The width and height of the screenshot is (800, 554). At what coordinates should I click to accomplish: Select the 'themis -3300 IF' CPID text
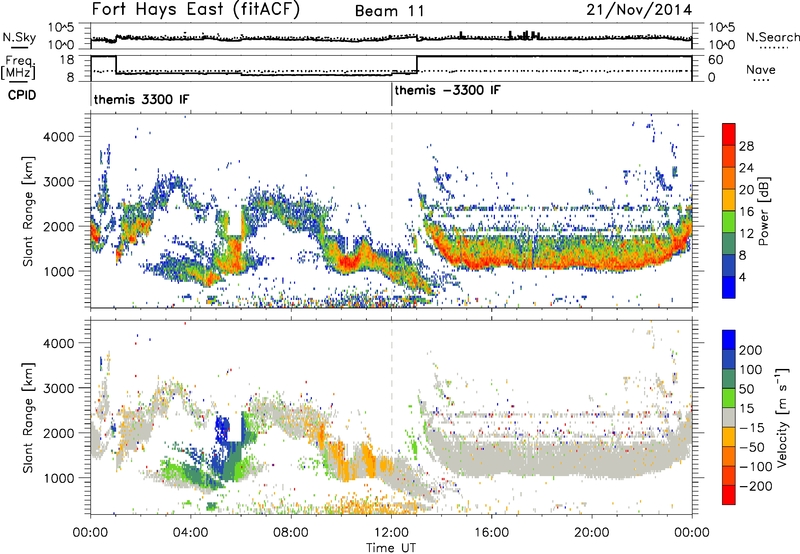coord(447,90)
